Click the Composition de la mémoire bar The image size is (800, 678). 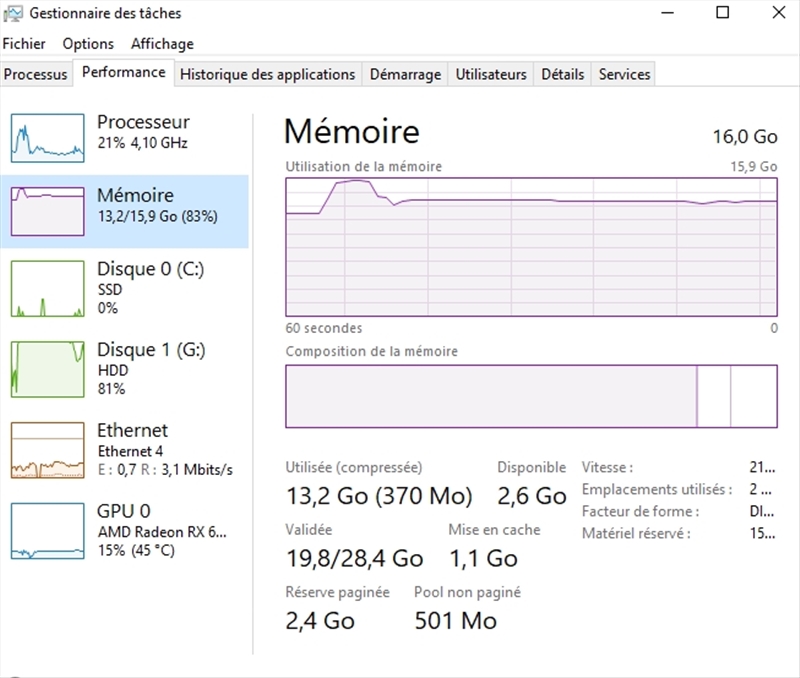tap(531, 396)
